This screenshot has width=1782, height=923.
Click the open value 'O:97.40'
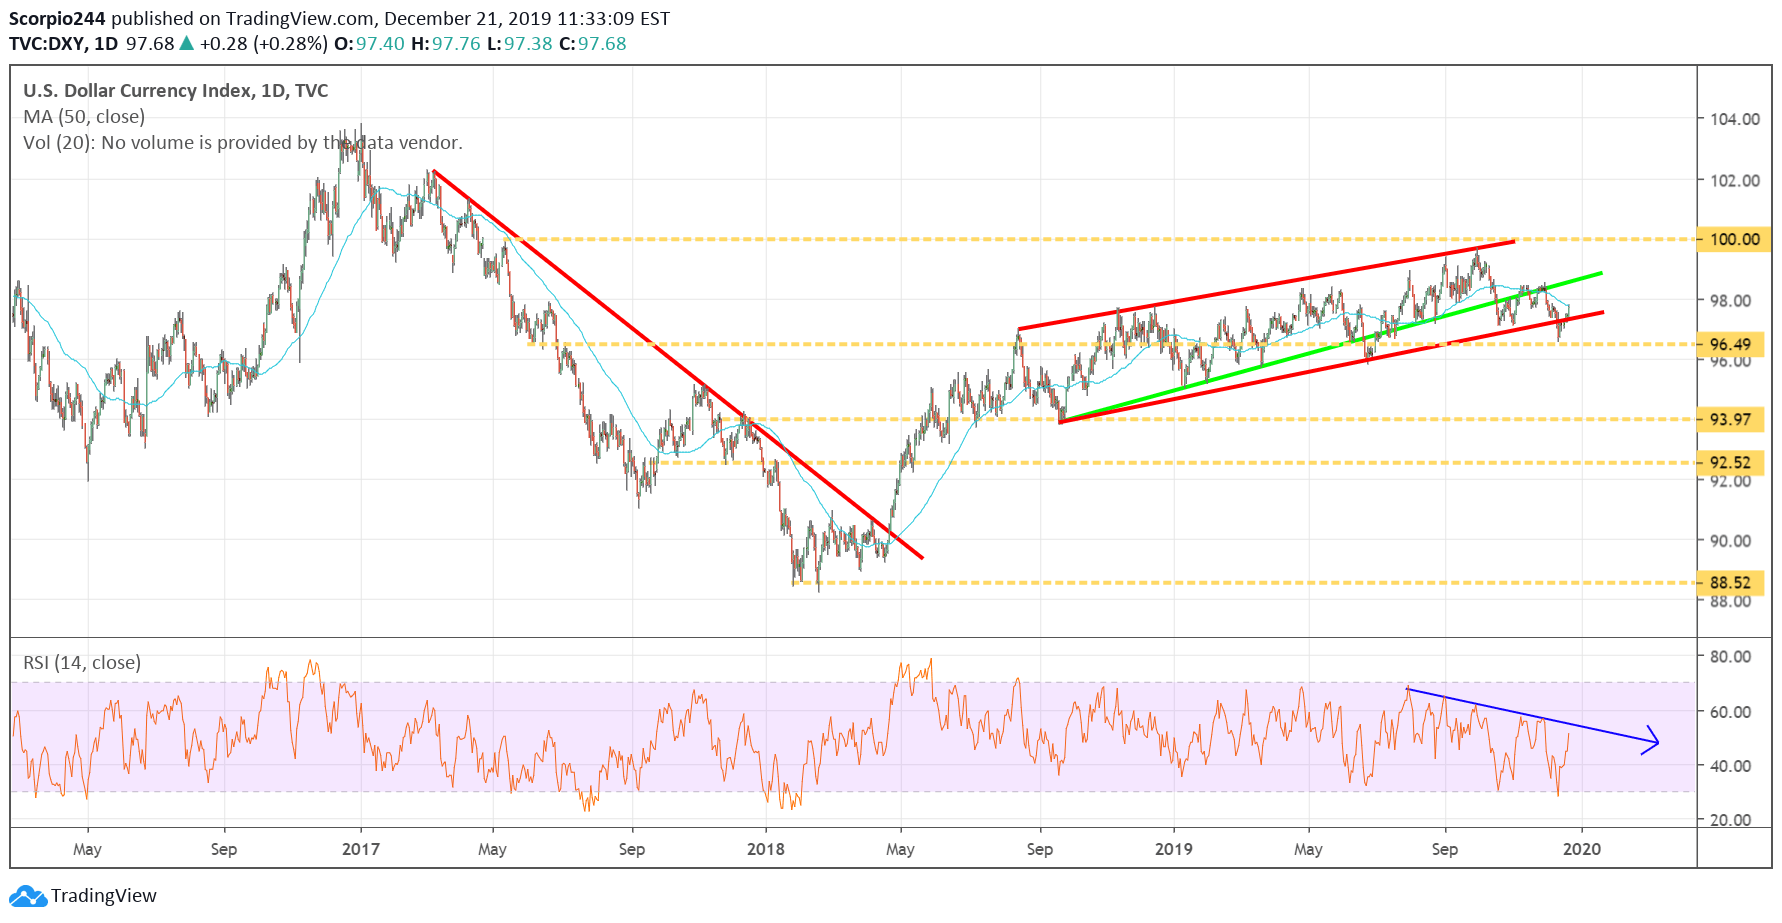[x=369, y=44]
